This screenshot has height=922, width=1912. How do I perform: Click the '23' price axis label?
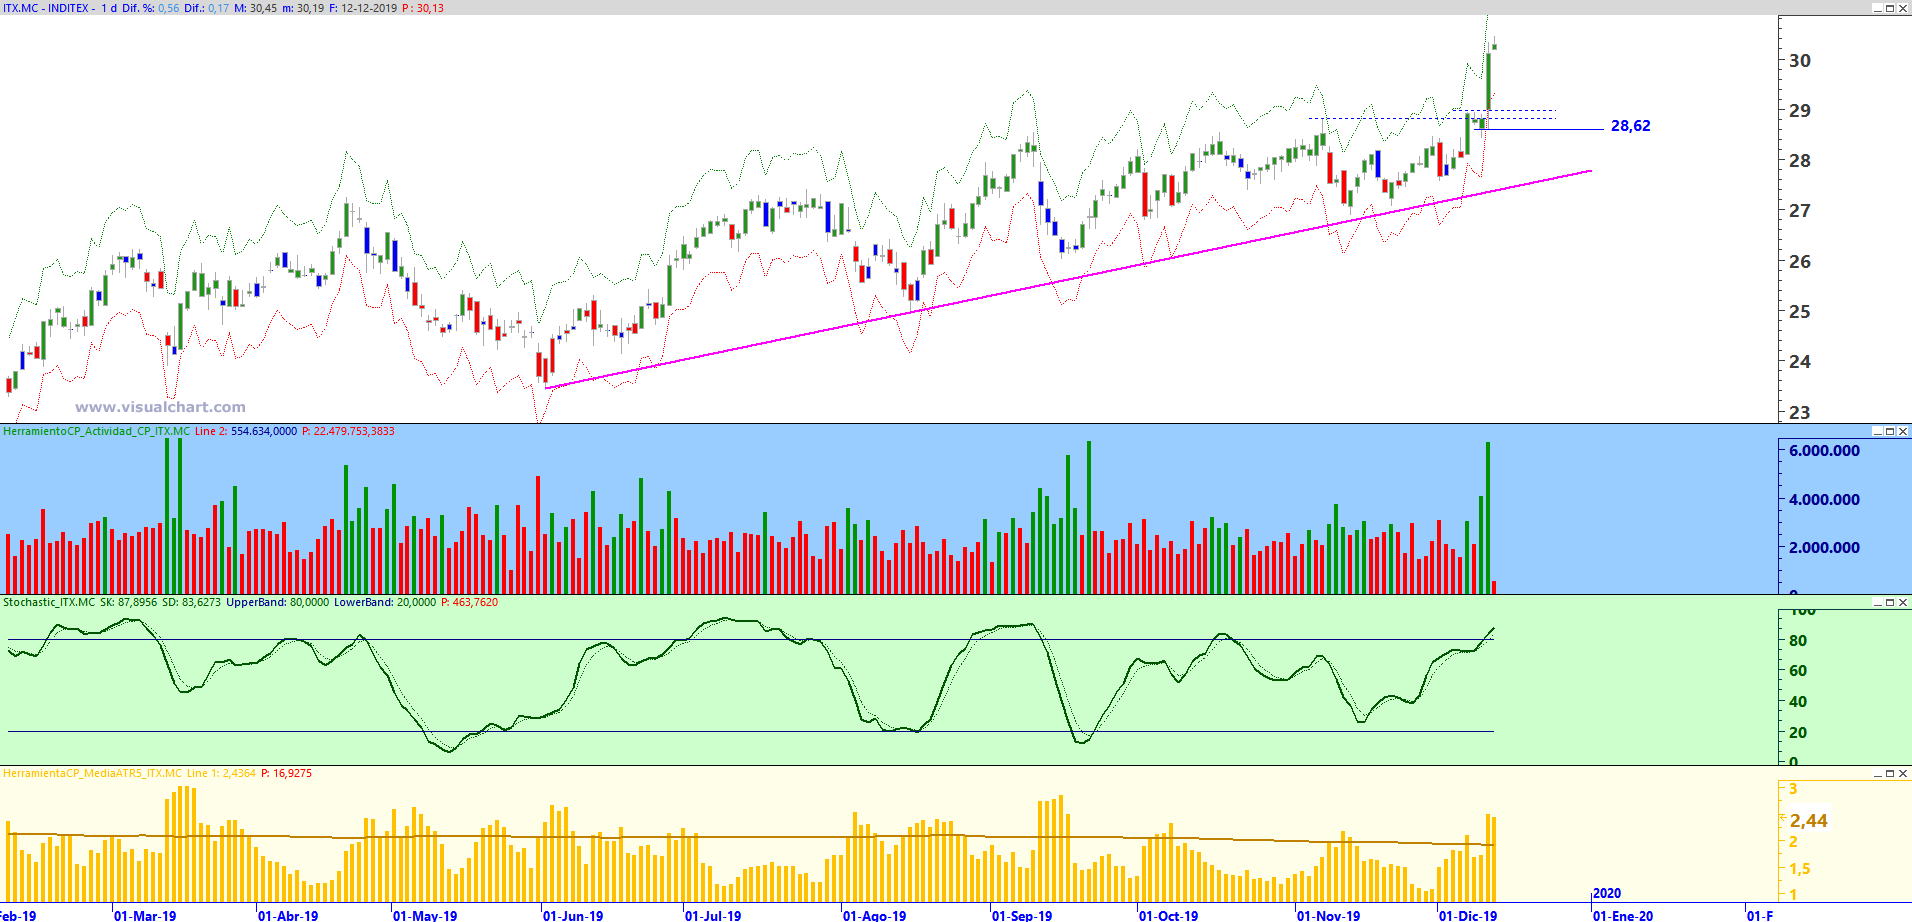click(1800, 412)
